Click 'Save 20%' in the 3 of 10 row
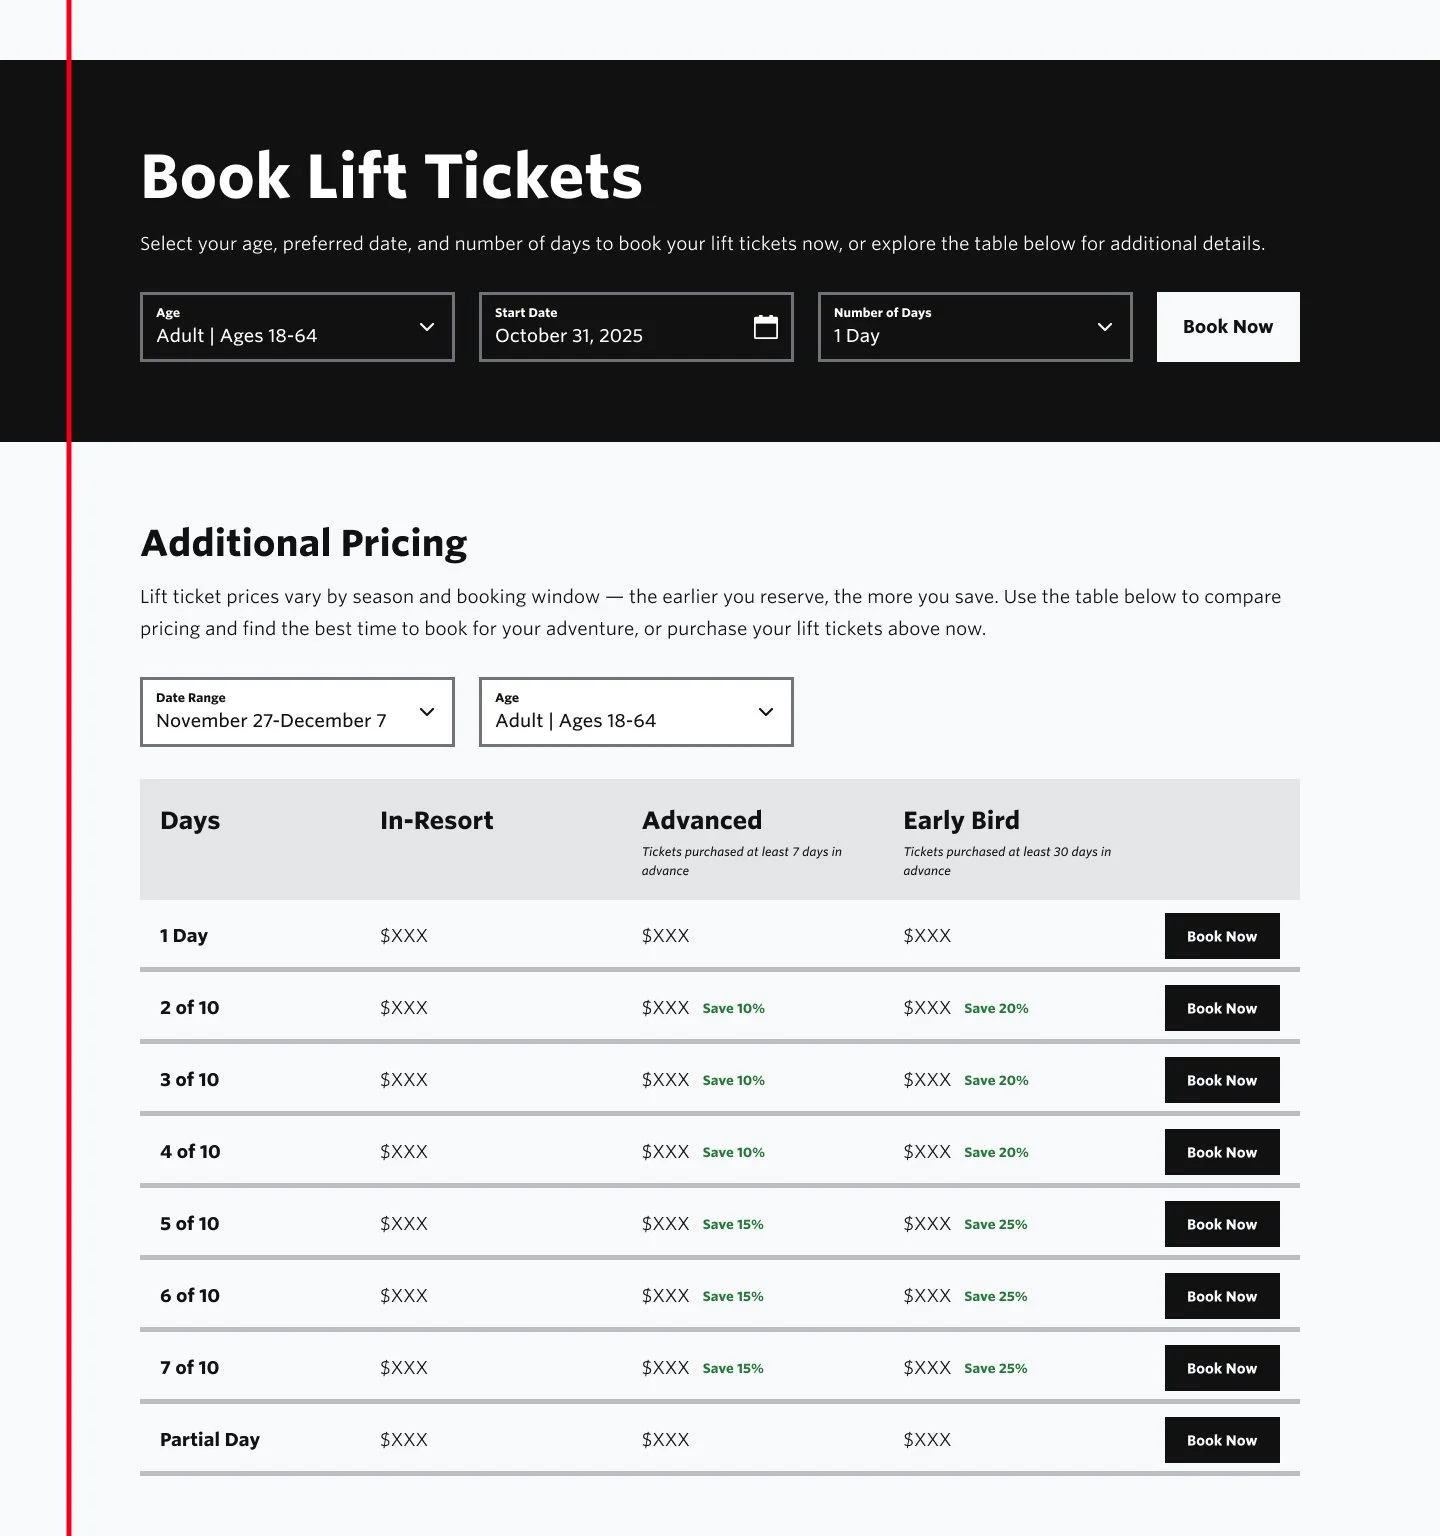The height and width of the screenshot is (1536, 1440). coord(996,1080)
